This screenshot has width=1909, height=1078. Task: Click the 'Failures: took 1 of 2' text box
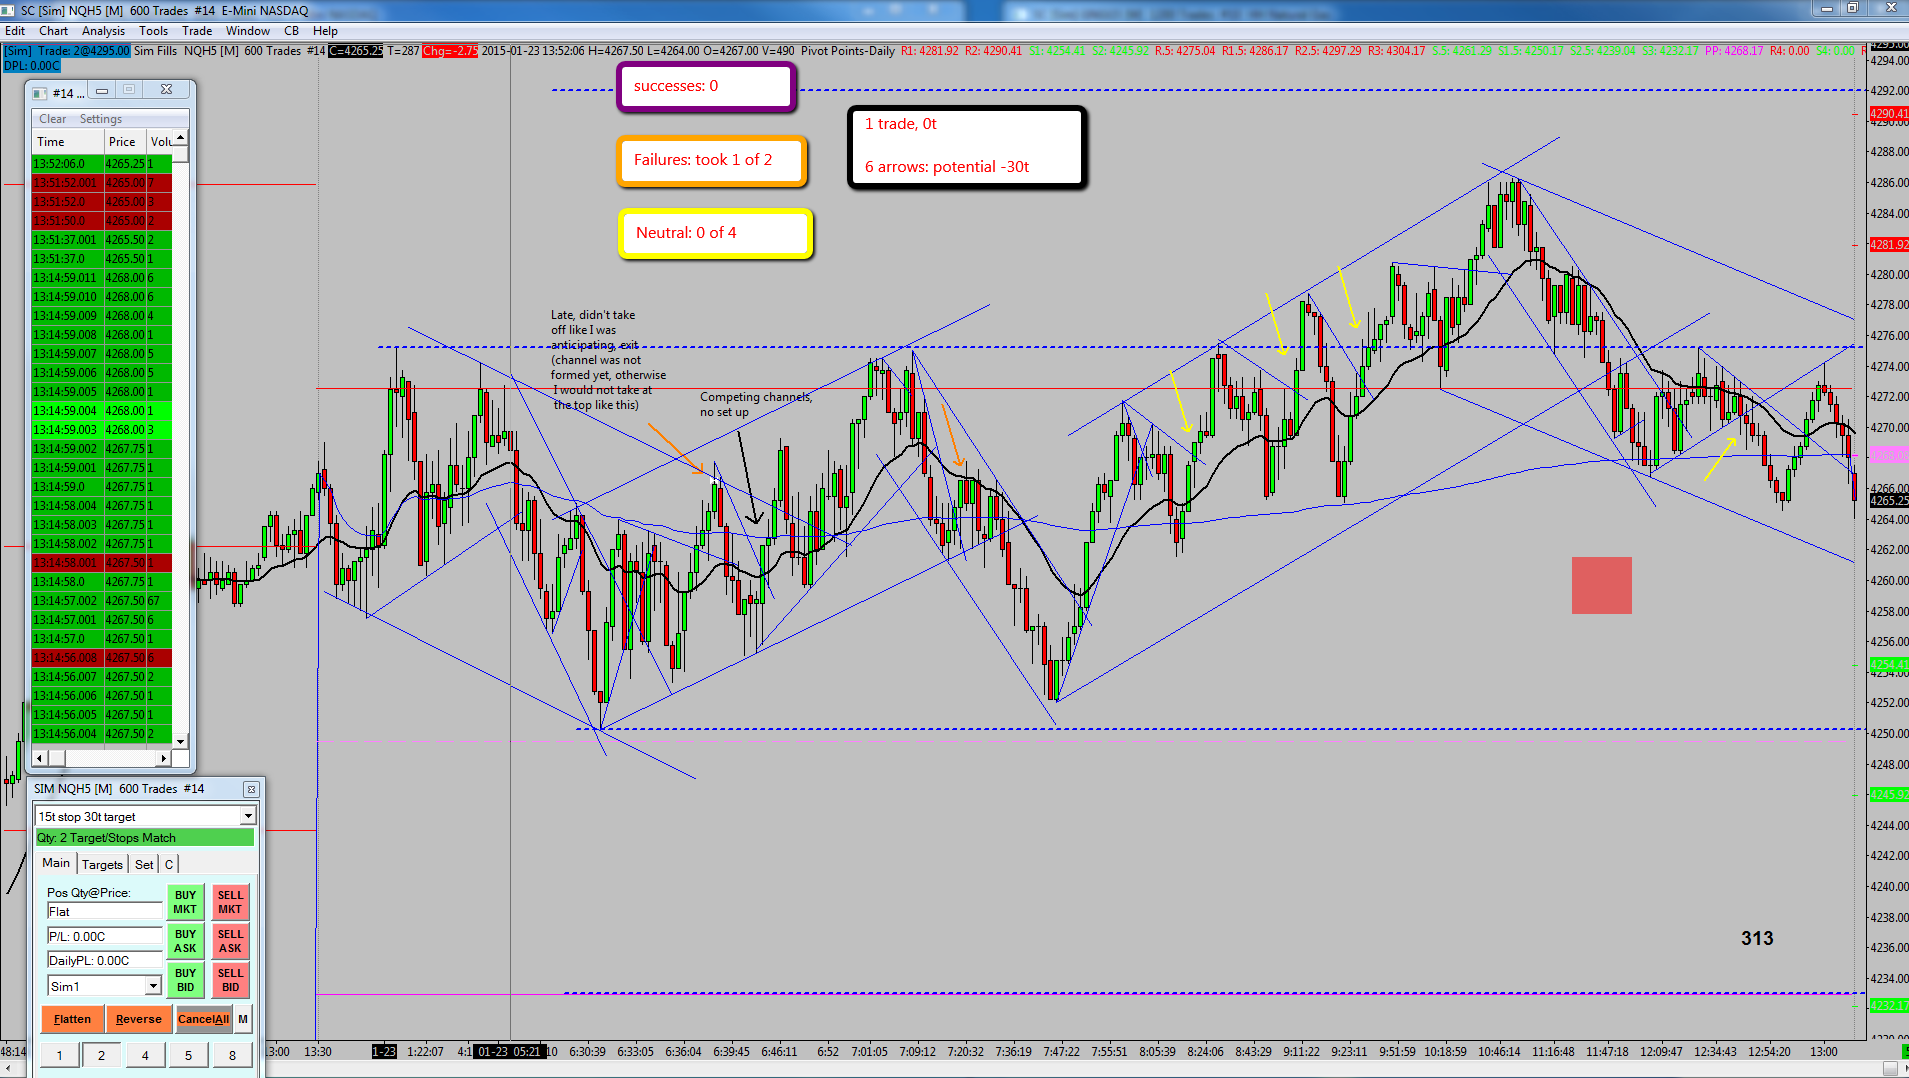[x=711, y=161]
